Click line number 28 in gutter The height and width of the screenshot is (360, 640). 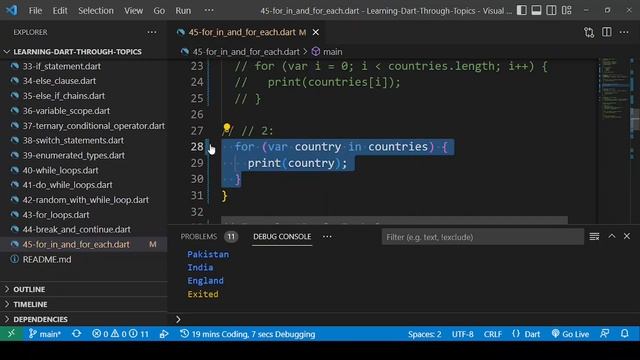tap(197, 147)
